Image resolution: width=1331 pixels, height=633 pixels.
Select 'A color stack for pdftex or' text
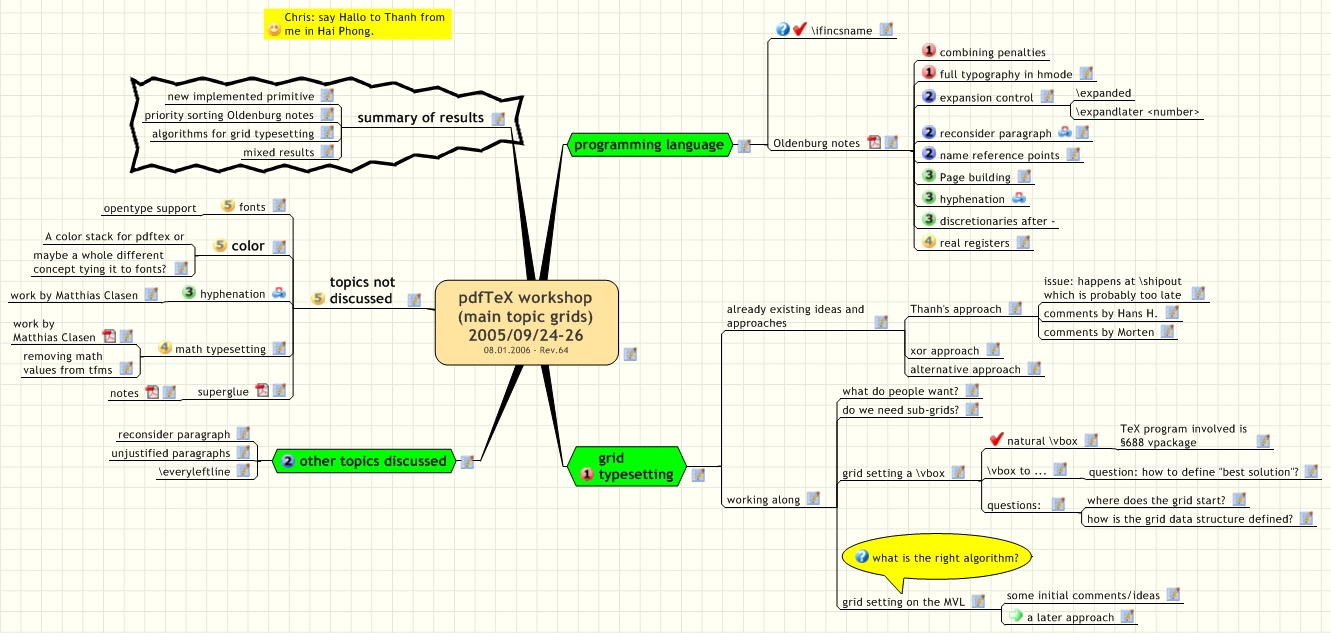pyautogui.click(x=115, y=237)
